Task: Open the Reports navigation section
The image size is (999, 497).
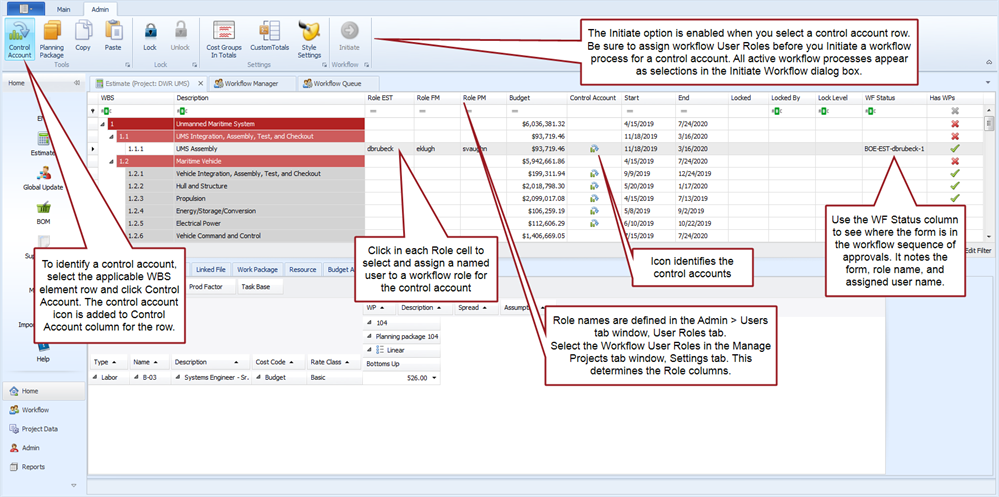Action: coord(33,466)
